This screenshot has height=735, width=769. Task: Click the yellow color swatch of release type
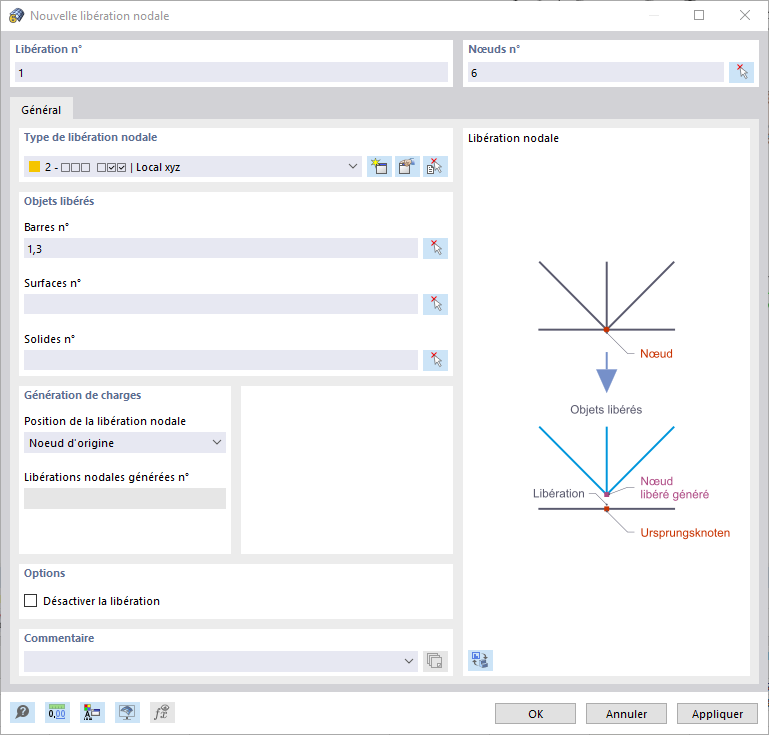pyautogui.click(x=34, y=167)
